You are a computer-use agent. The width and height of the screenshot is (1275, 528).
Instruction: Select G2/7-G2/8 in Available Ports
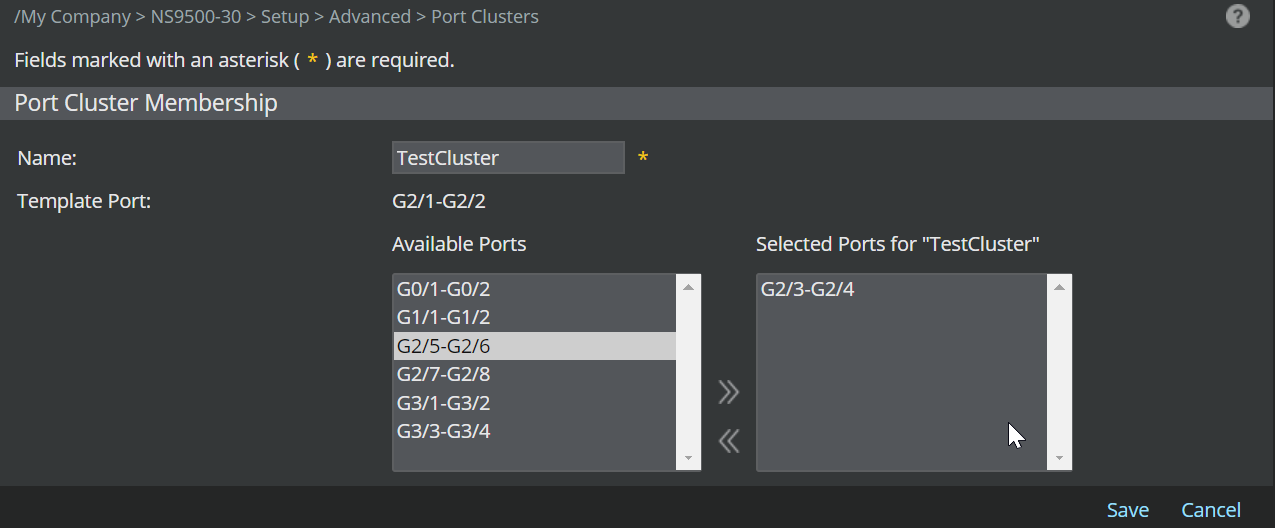(535, 375)
